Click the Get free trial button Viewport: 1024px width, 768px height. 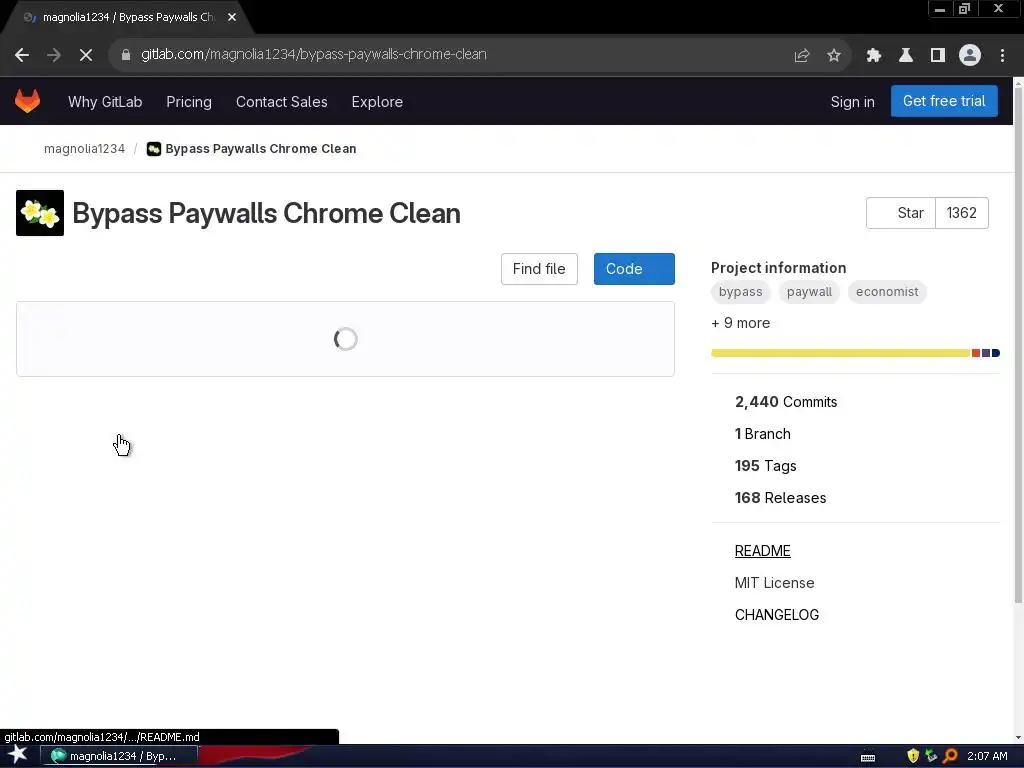point(944,101)
